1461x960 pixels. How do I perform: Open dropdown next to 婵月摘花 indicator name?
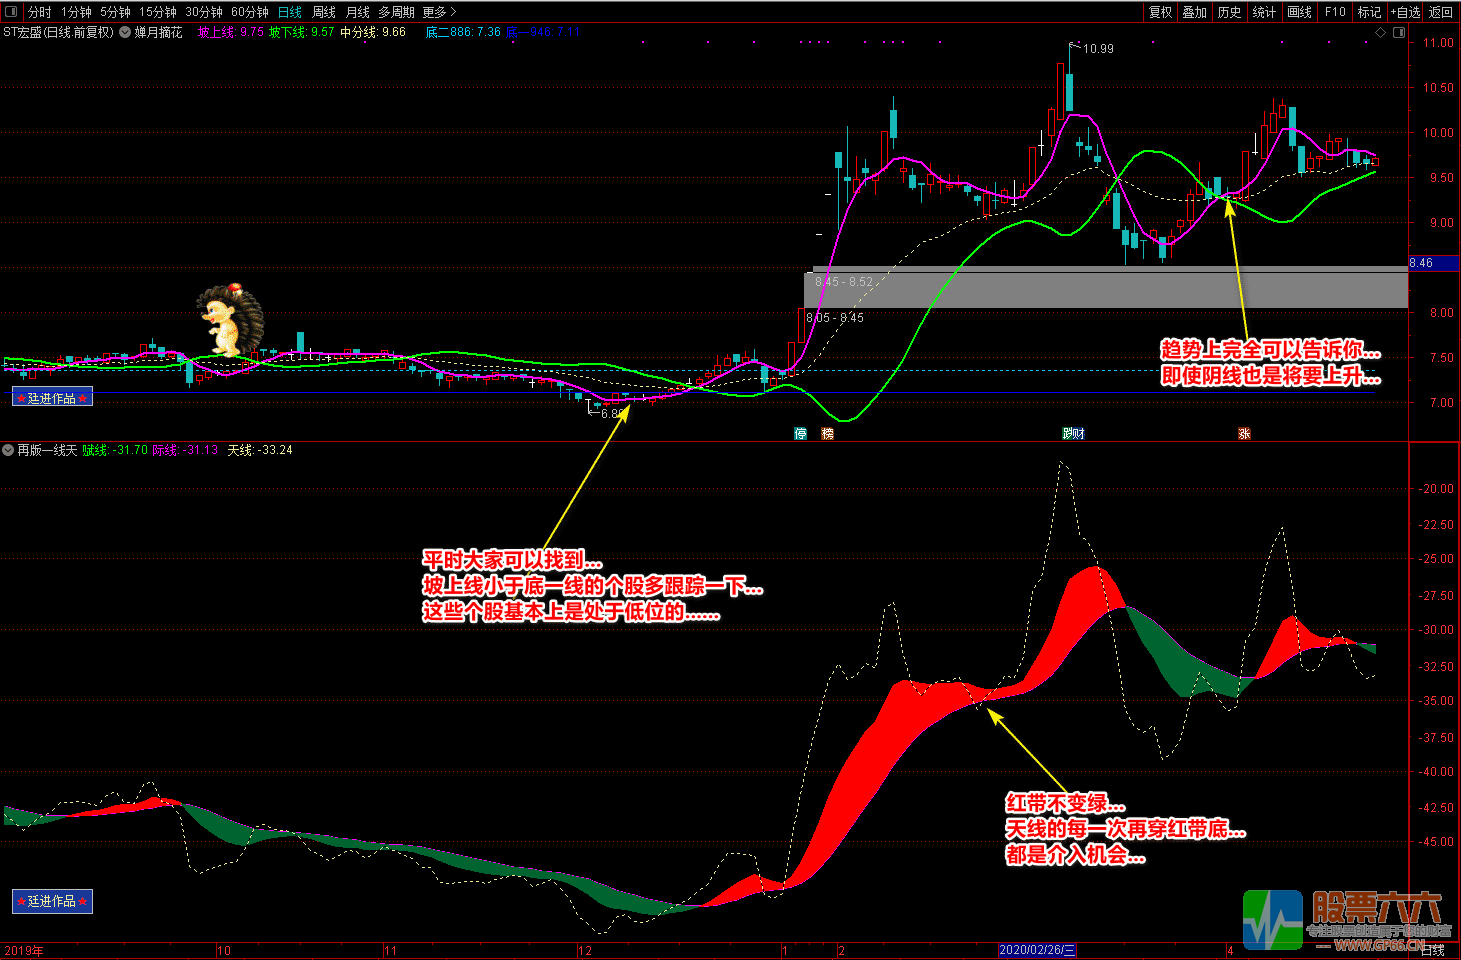coord(125,32)
